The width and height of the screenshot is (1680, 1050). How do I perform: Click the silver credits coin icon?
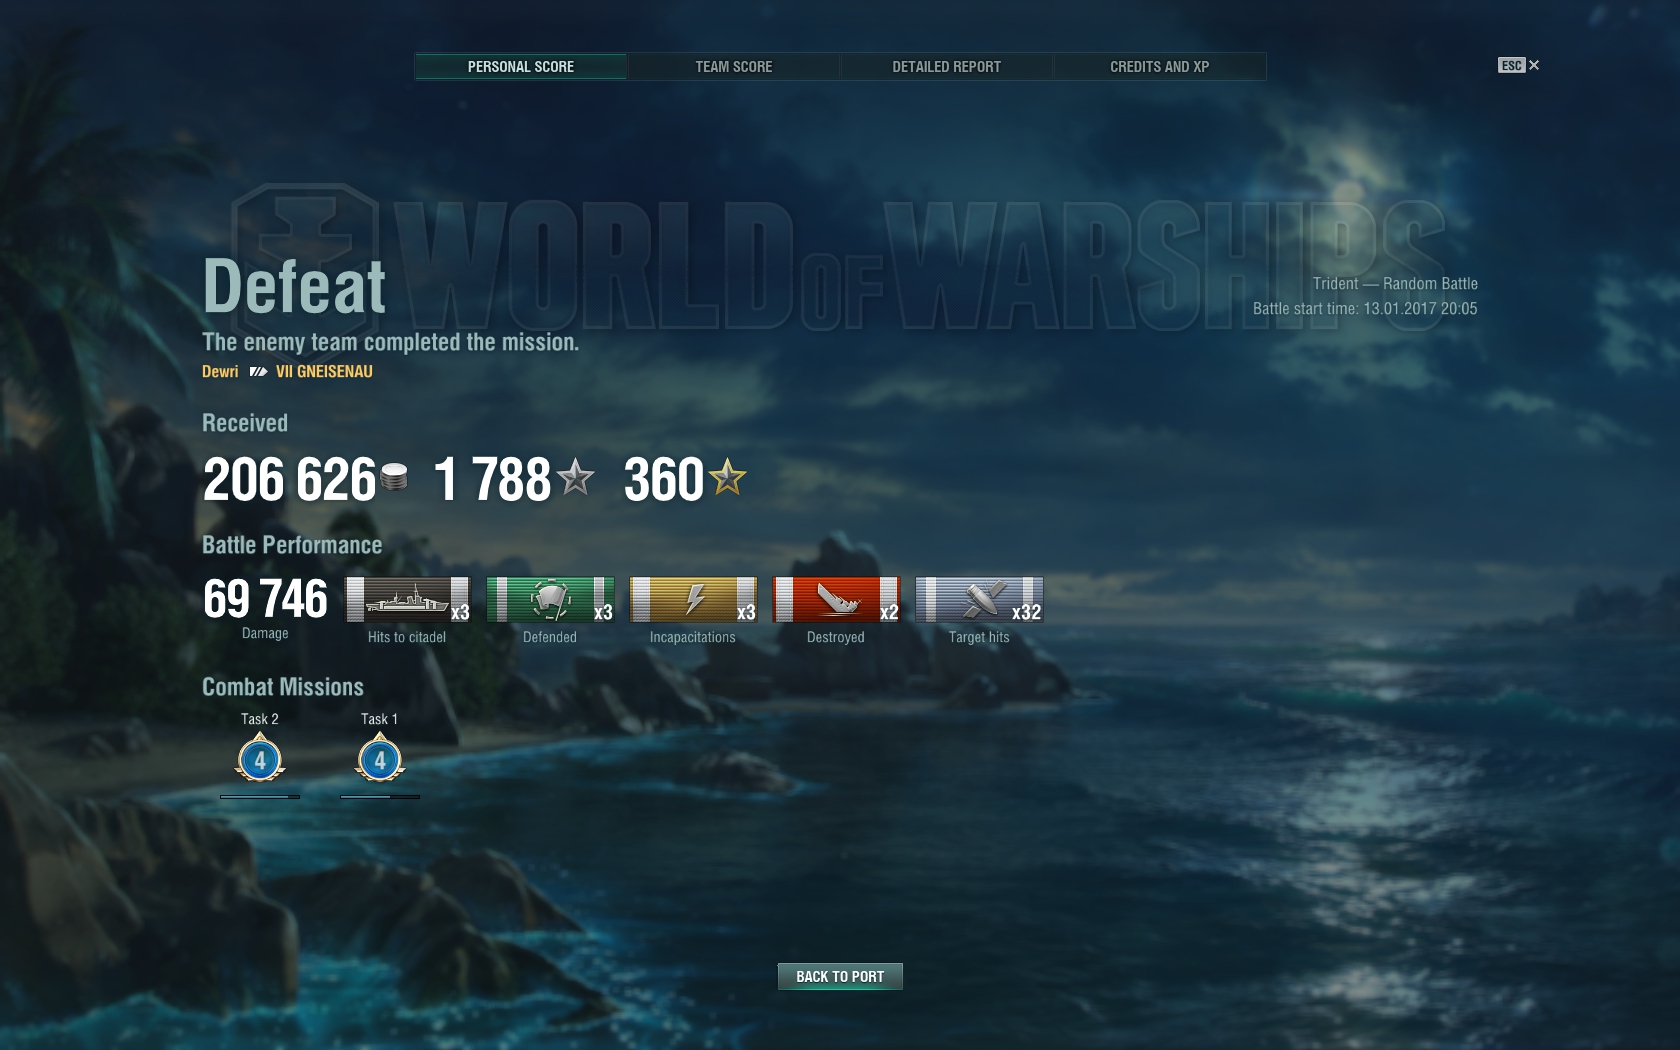pos(395,478)
